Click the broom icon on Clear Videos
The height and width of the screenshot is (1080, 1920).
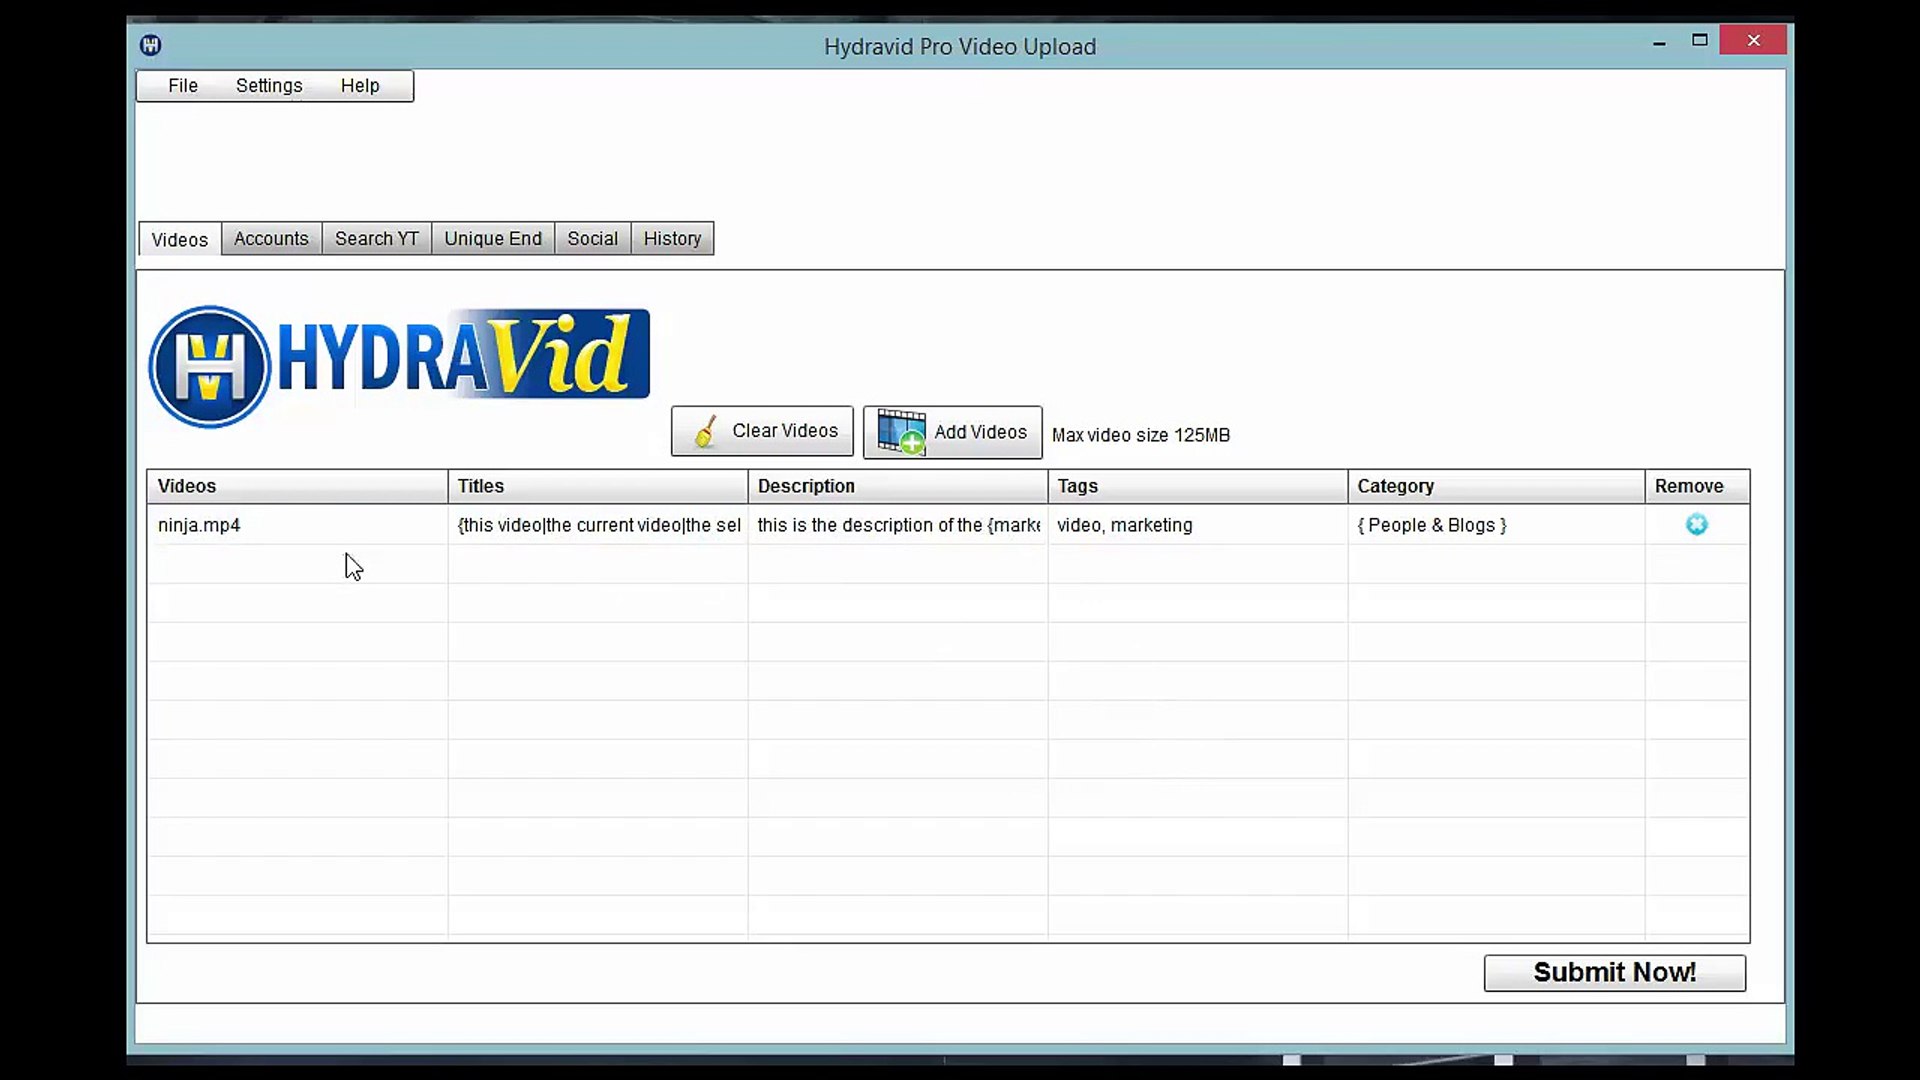[705, 431]
